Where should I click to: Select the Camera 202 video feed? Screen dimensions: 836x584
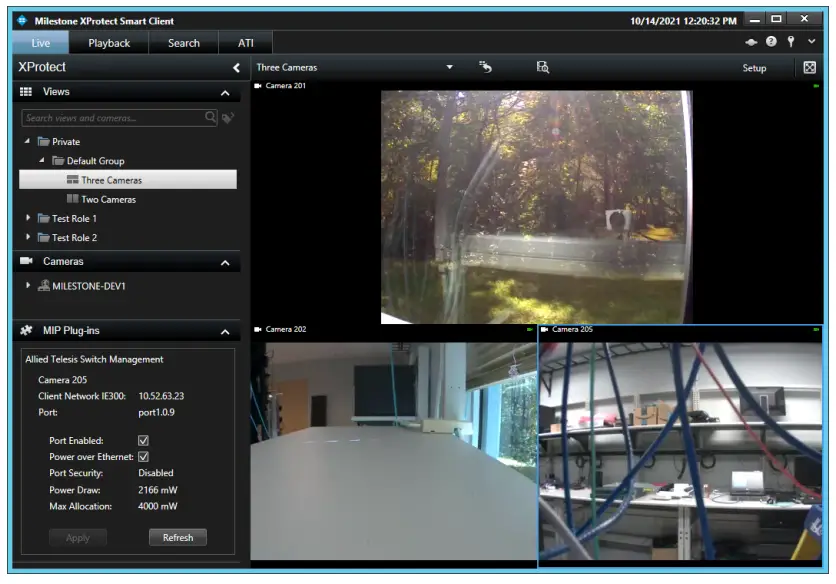(393, 451)
